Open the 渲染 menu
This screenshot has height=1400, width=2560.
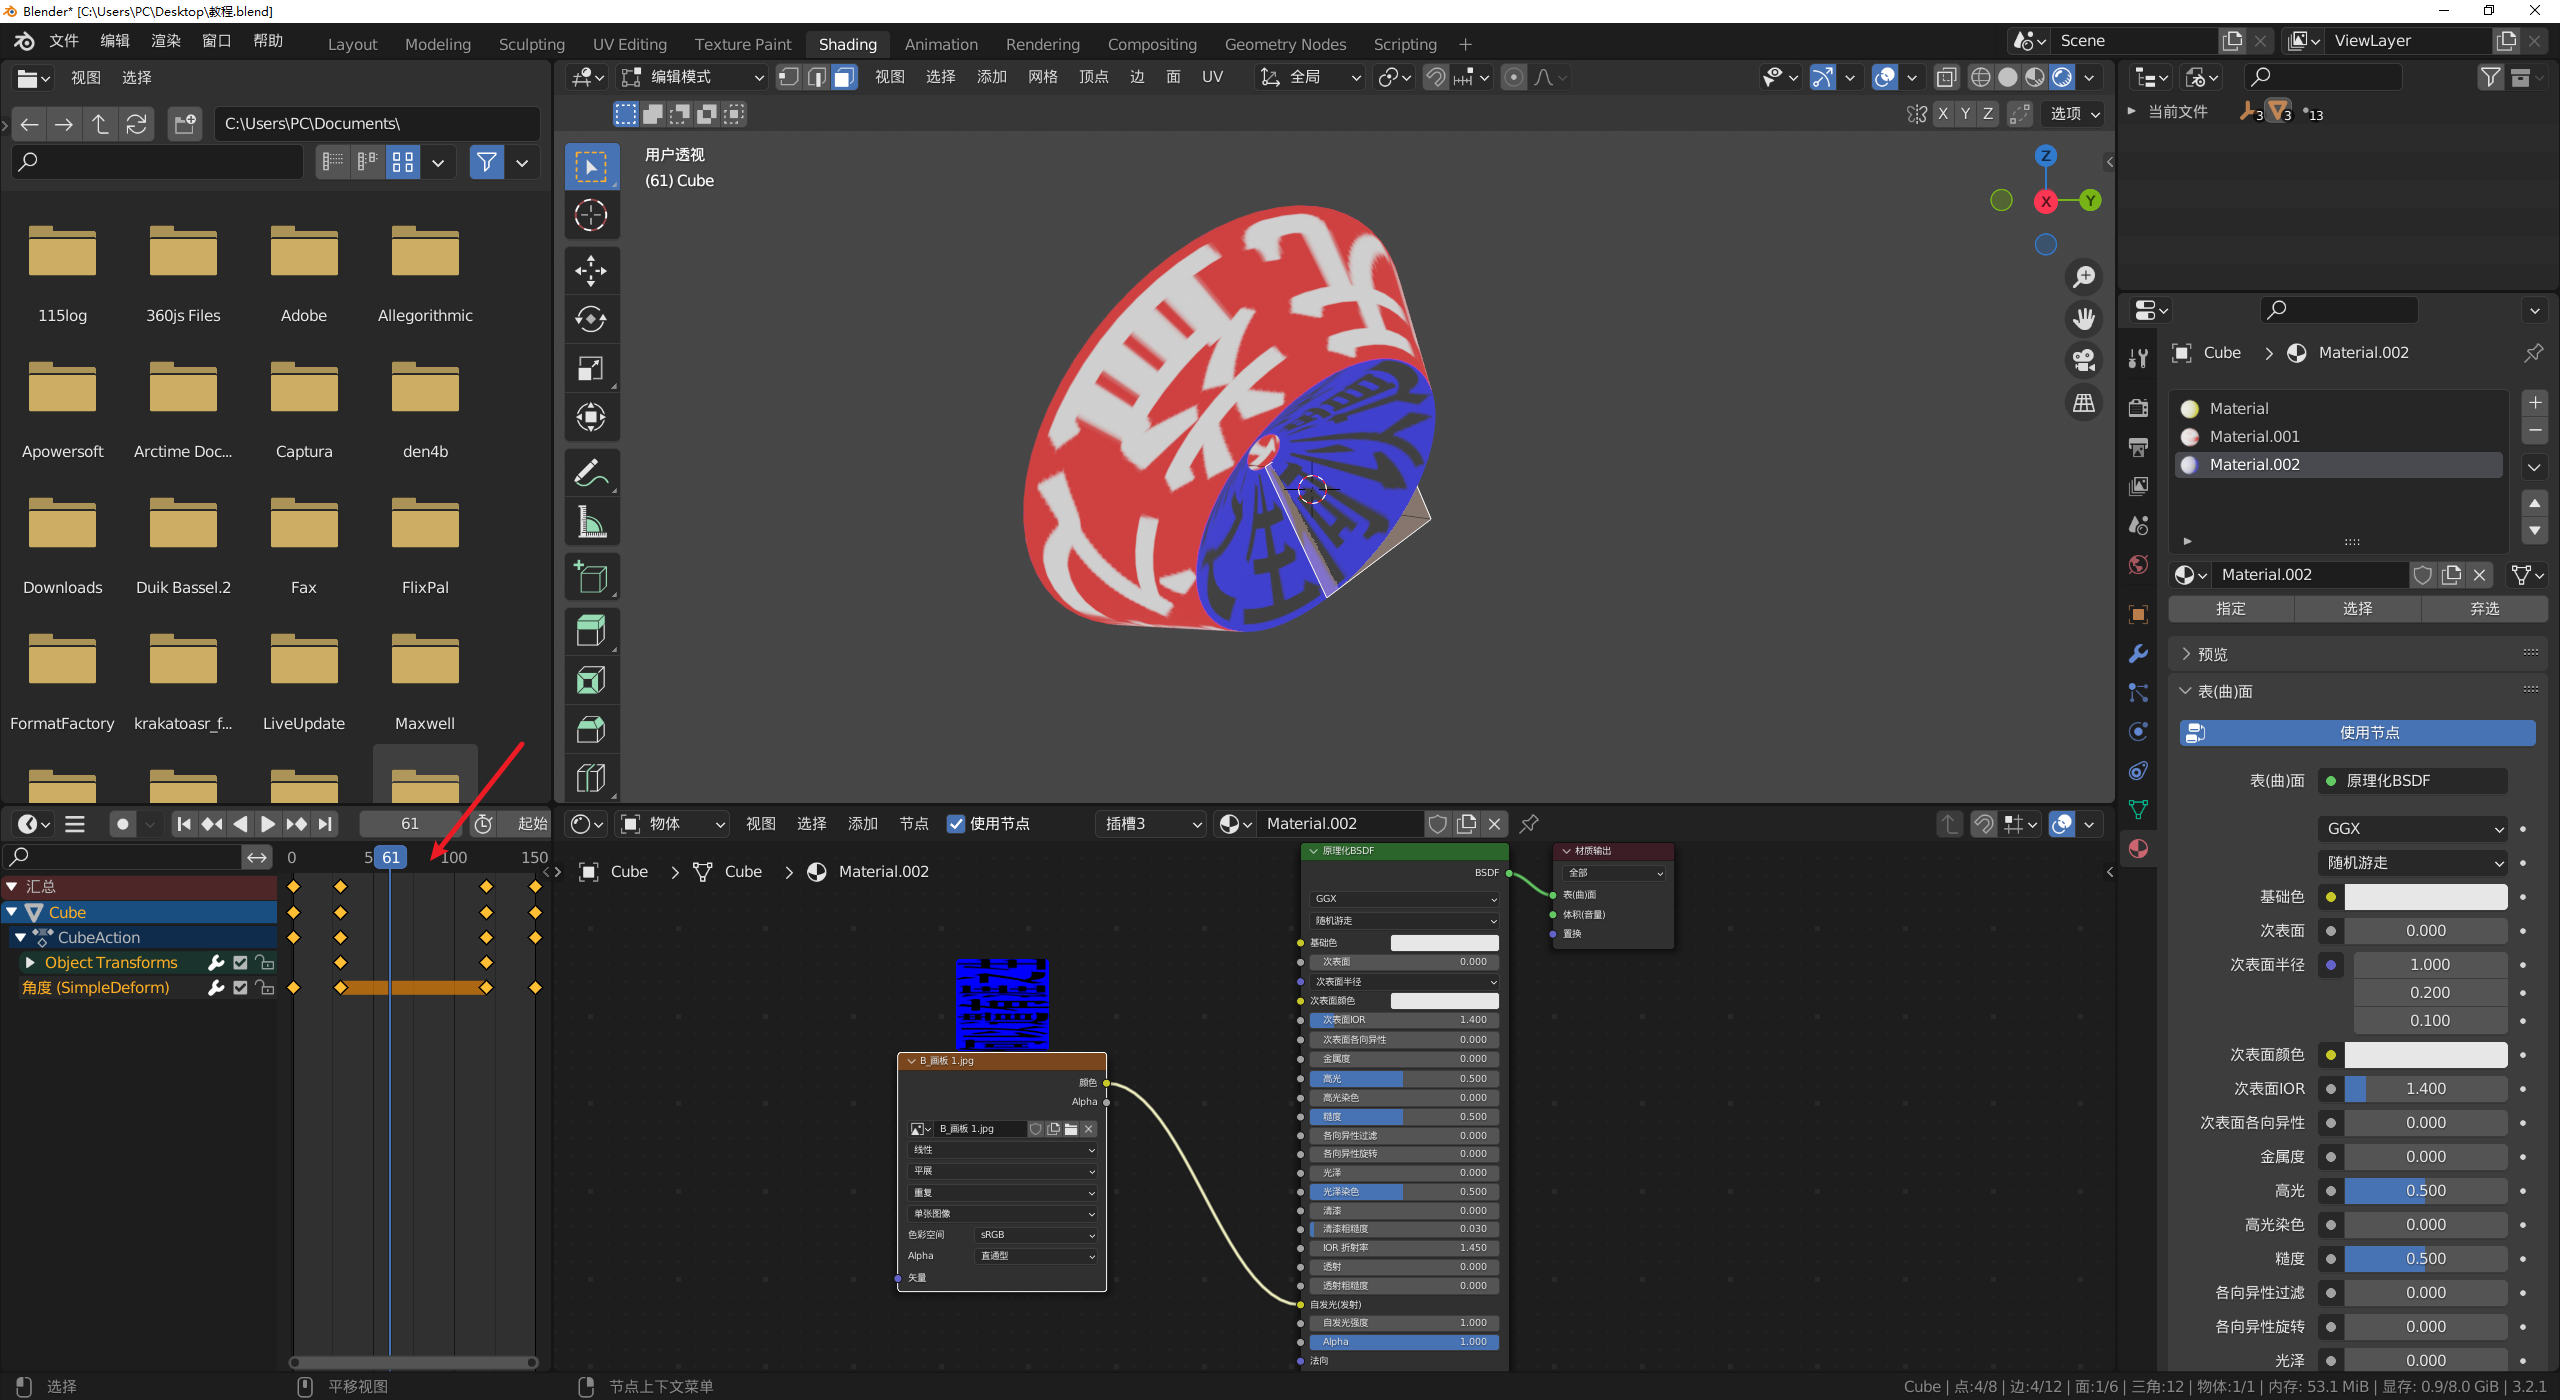pyautogui.click(x=165, y=41)
